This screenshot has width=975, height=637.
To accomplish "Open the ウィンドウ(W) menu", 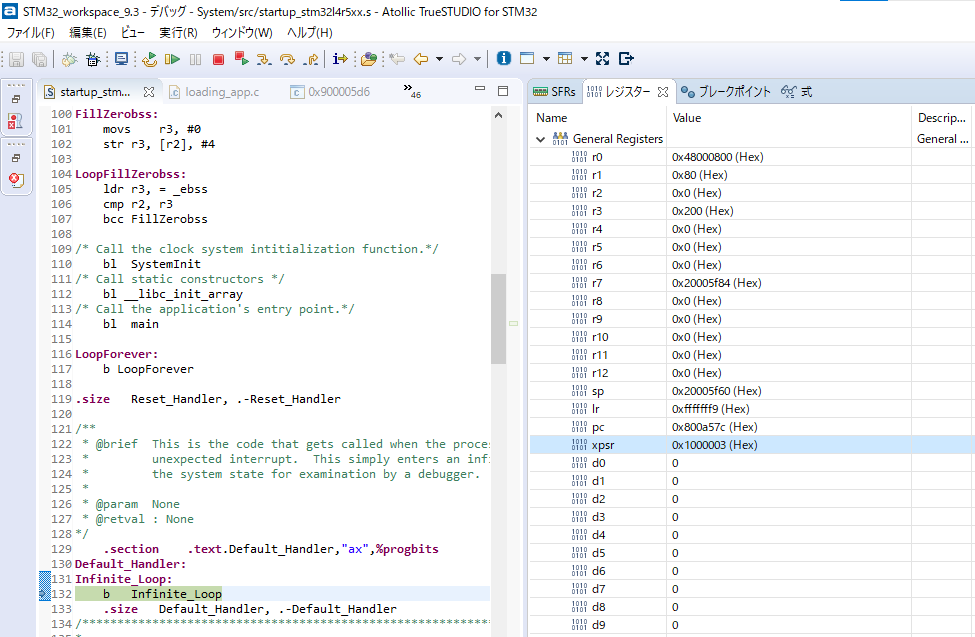I will 242,33.
